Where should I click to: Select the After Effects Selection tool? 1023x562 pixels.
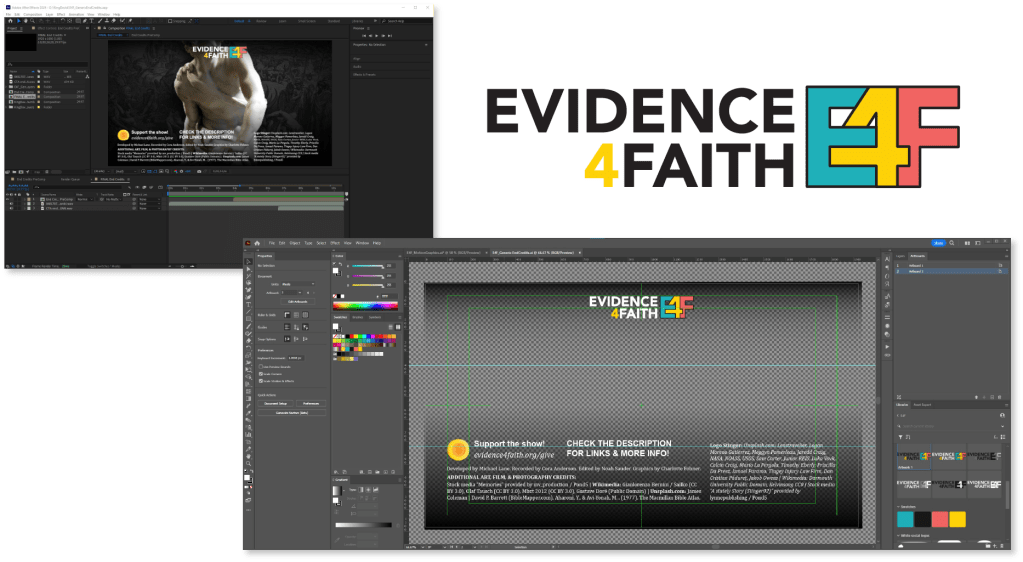click(19, 21)
